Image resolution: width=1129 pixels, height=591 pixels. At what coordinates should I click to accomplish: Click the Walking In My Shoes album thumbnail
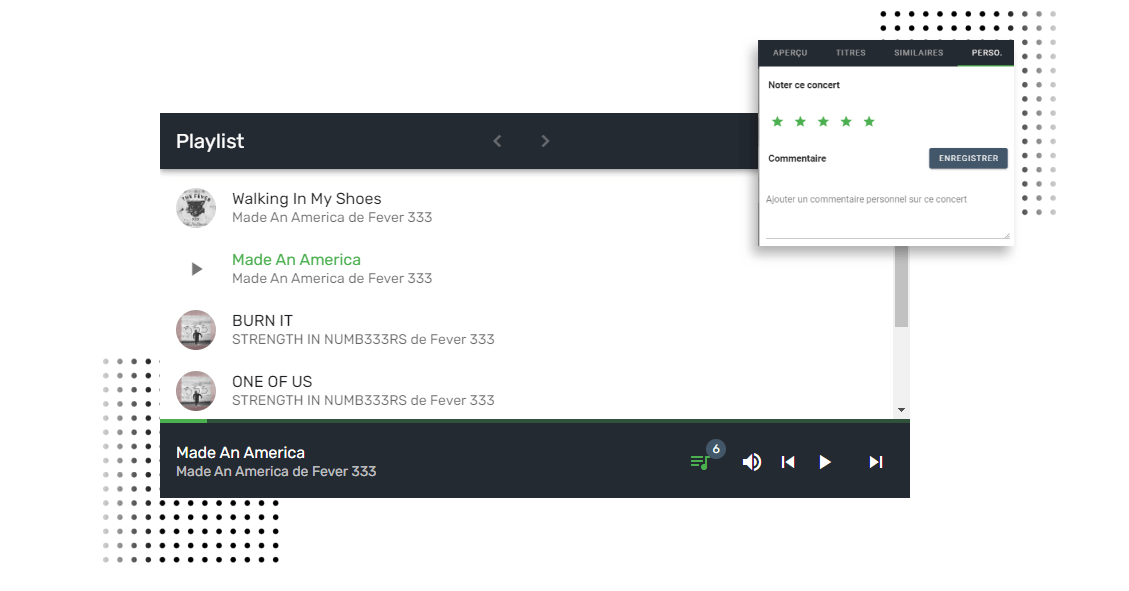[x=196, y=208]
